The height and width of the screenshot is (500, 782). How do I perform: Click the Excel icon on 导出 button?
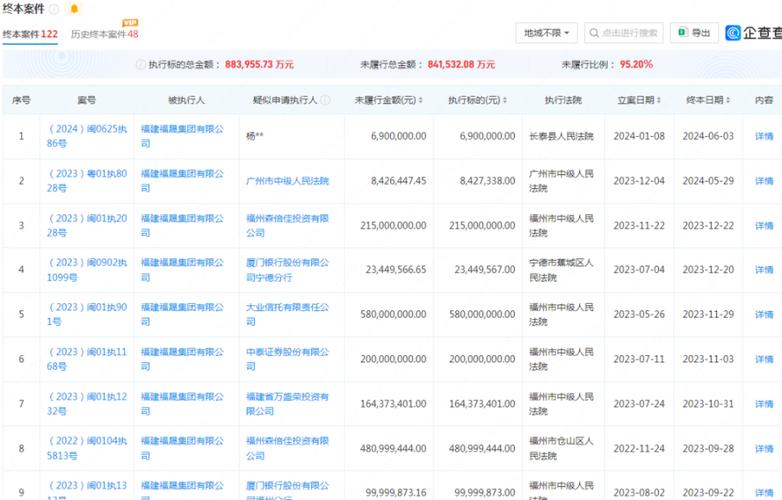[x=682, y=32]
